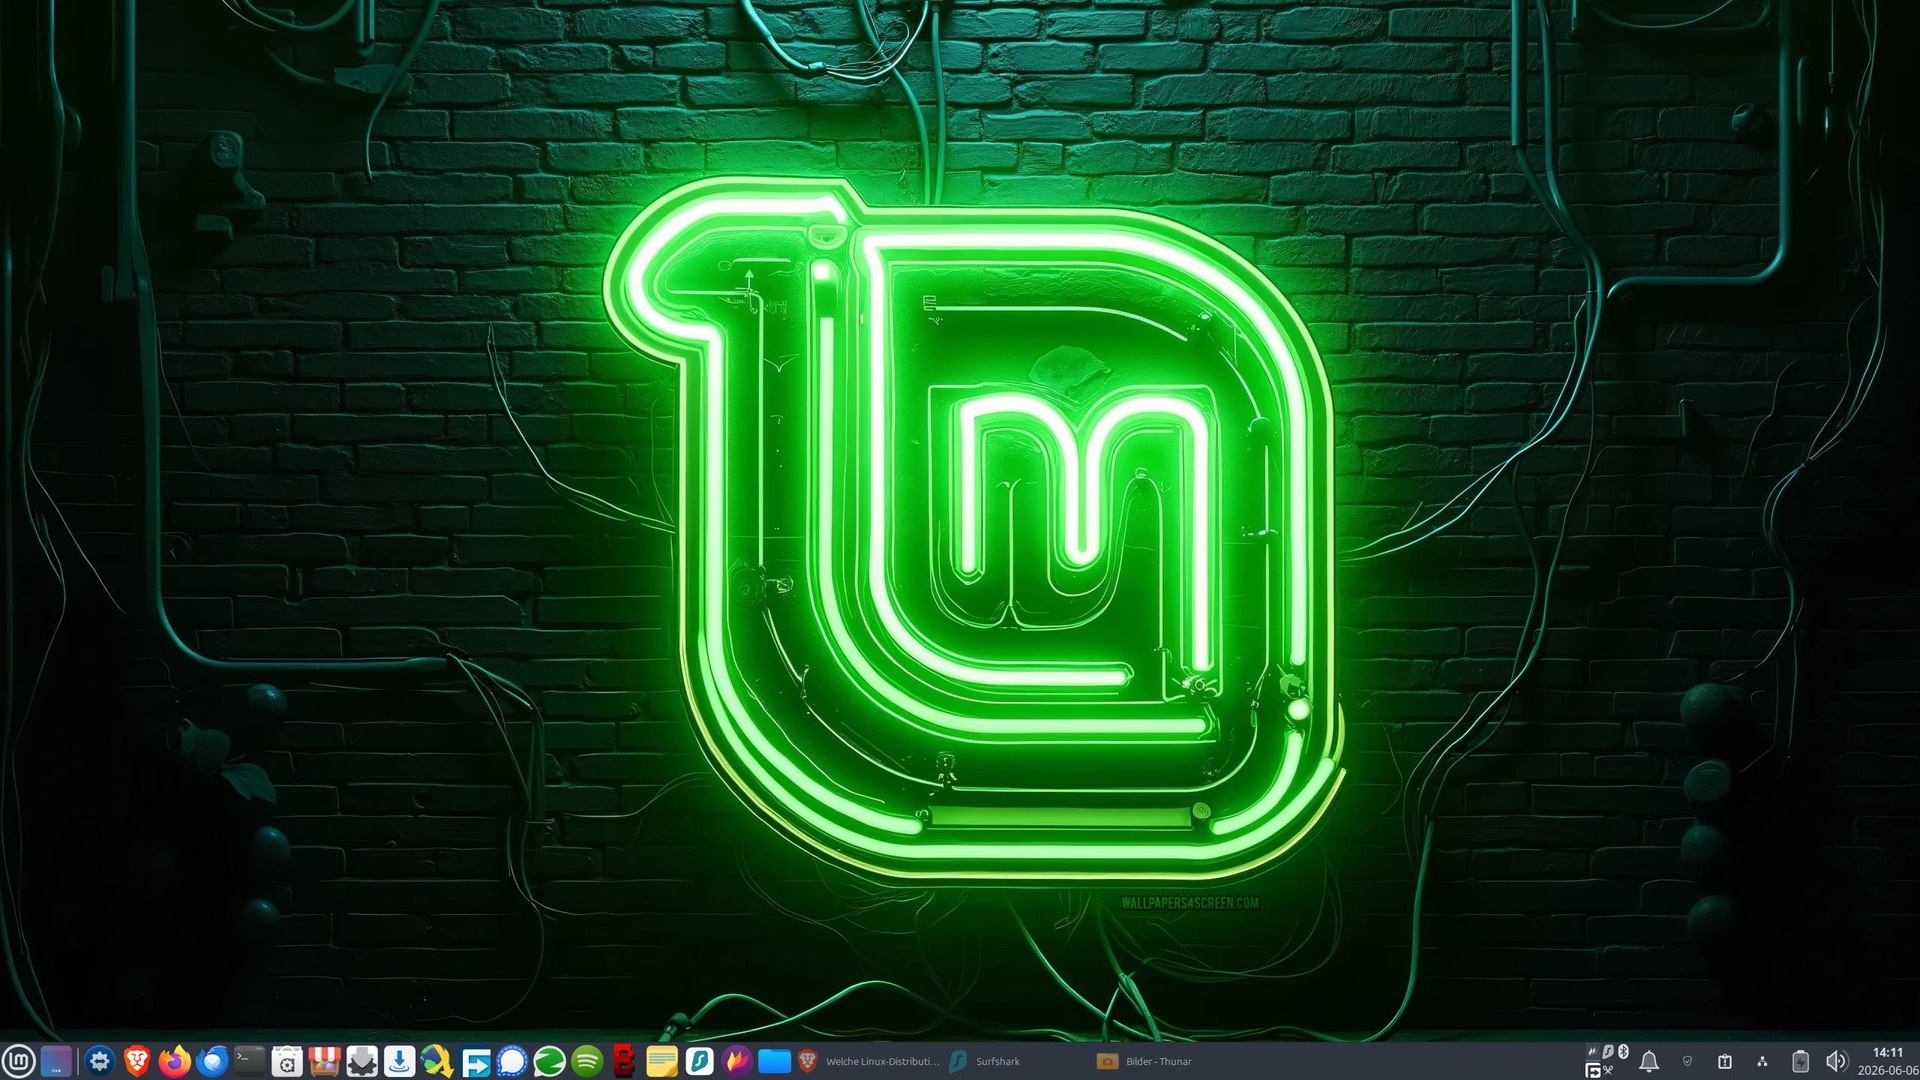Open the clock showing 14:11
Viewport: 1920px width, 1080px height.
tap(1888, 1061)
